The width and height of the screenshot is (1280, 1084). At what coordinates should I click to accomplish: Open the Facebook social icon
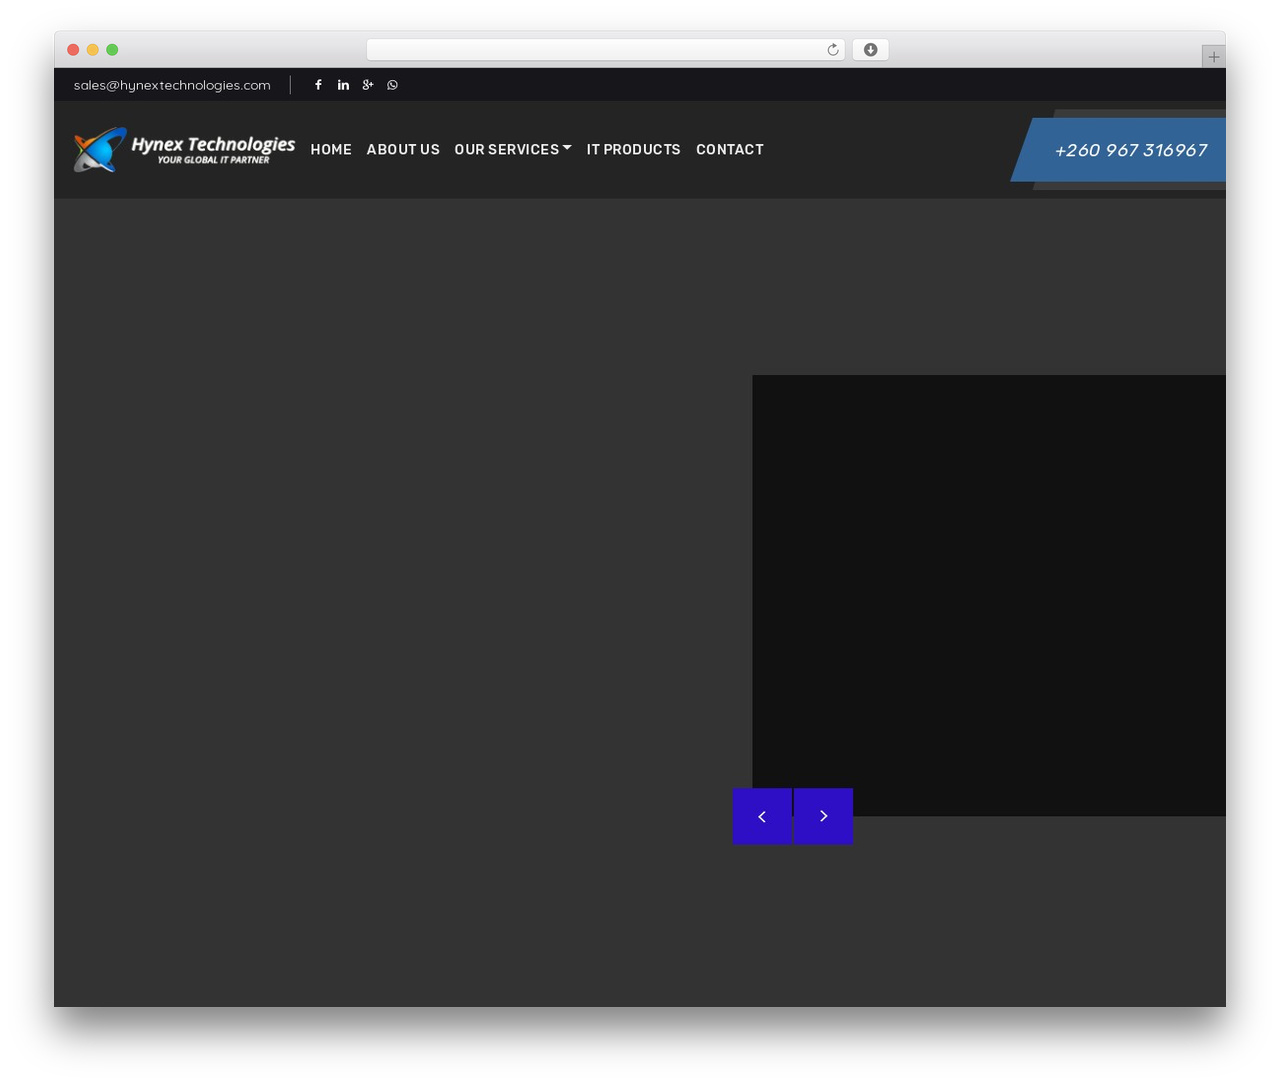pos(318,85)
